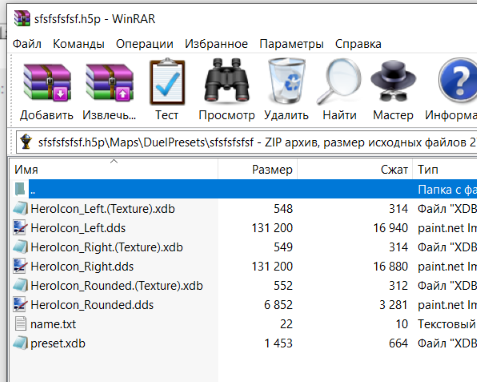Screen dimensions: 477x382
Task: Click paint.net icon of HeroIcon_Rounded.dds
Action: pyautogui.click(x=21, y=305)
